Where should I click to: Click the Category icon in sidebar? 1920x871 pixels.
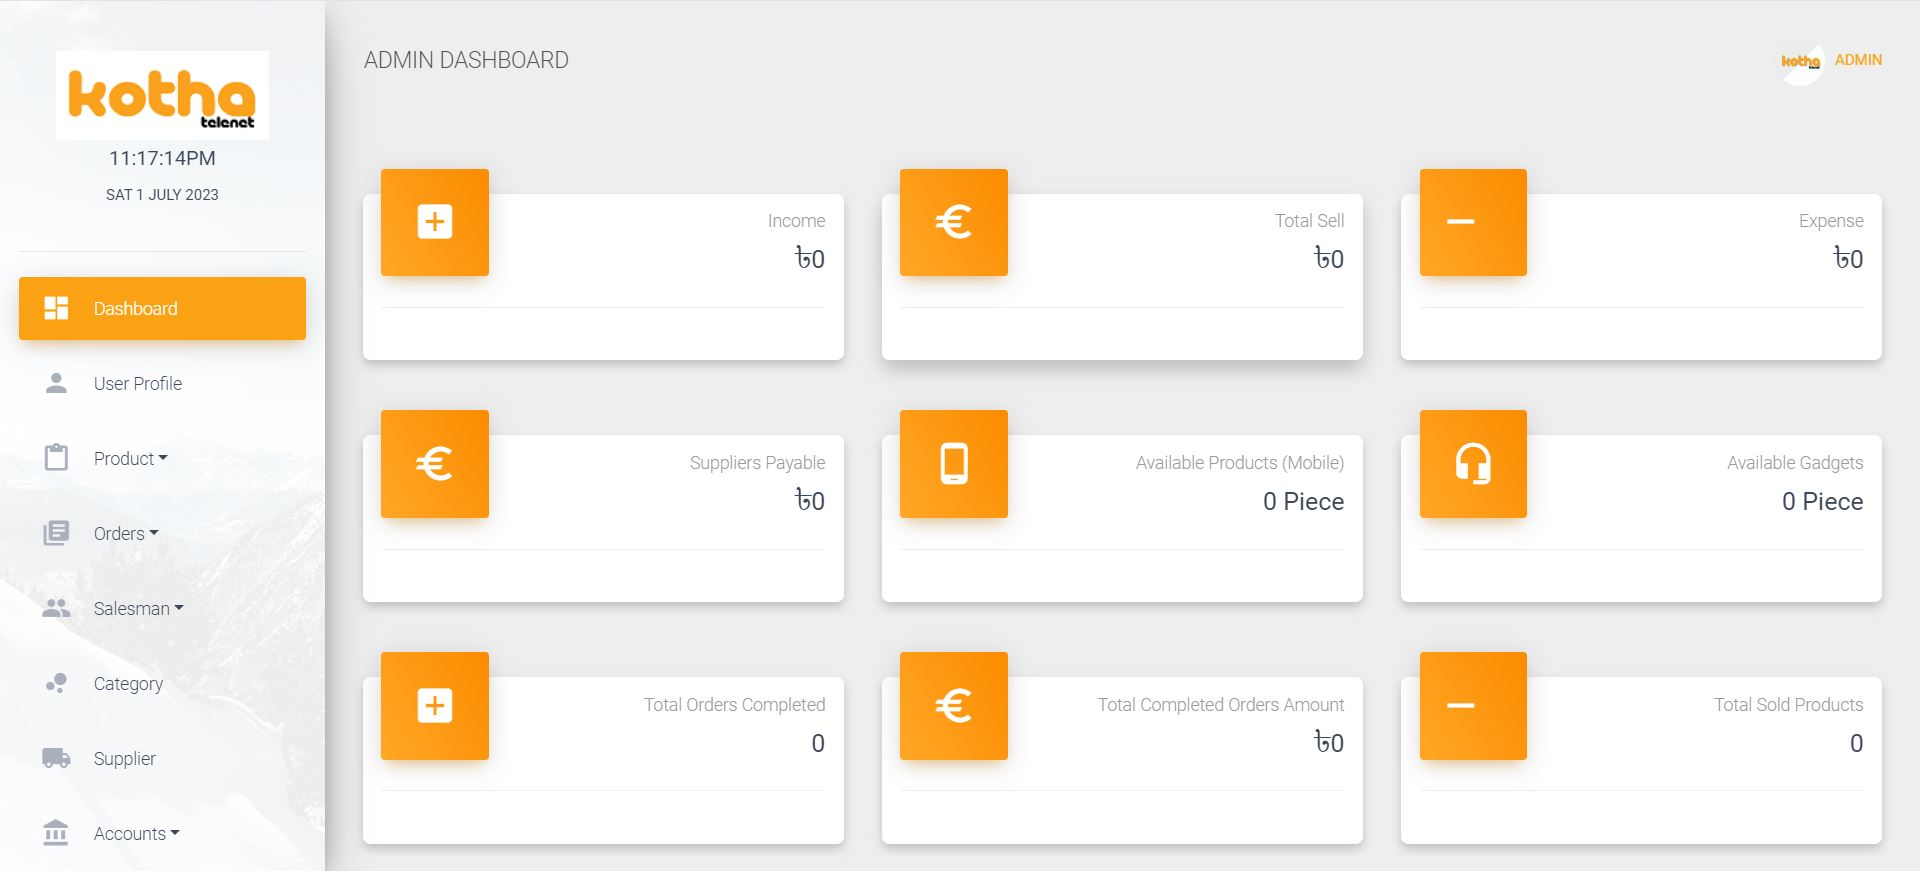(x=56, y=684)
